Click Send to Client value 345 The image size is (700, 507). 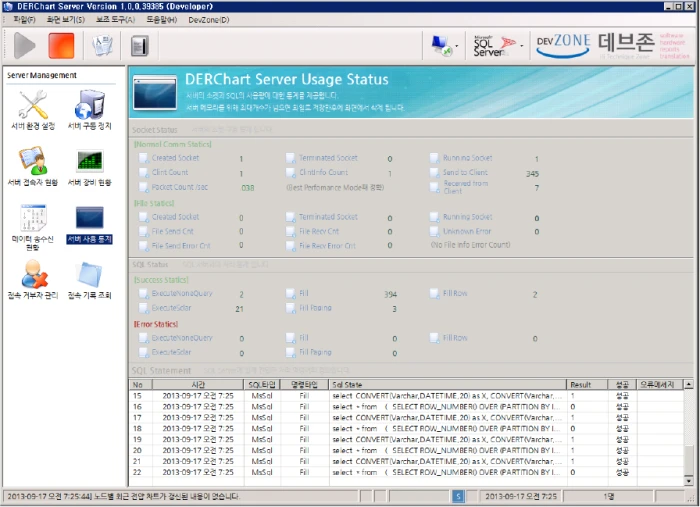pyautogui.click(x=532, y=174)
